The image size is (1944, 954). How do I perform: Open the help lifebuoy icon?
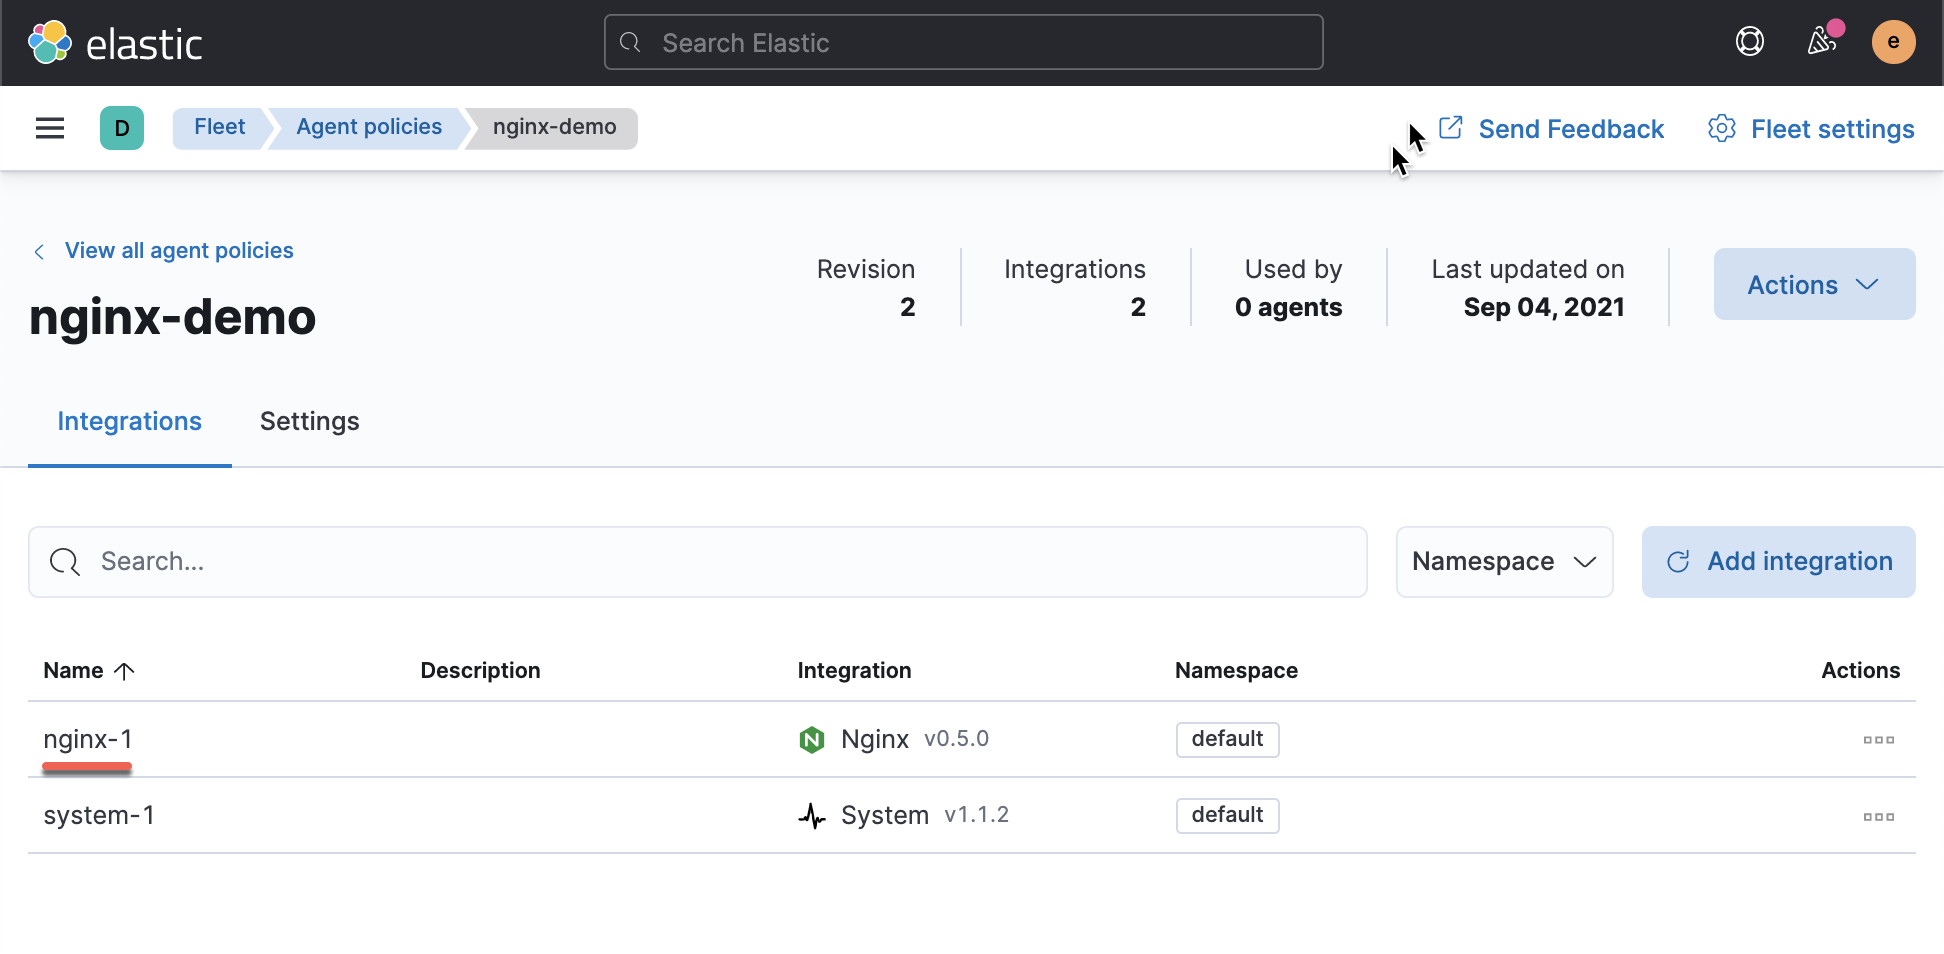click(1750, 42)
